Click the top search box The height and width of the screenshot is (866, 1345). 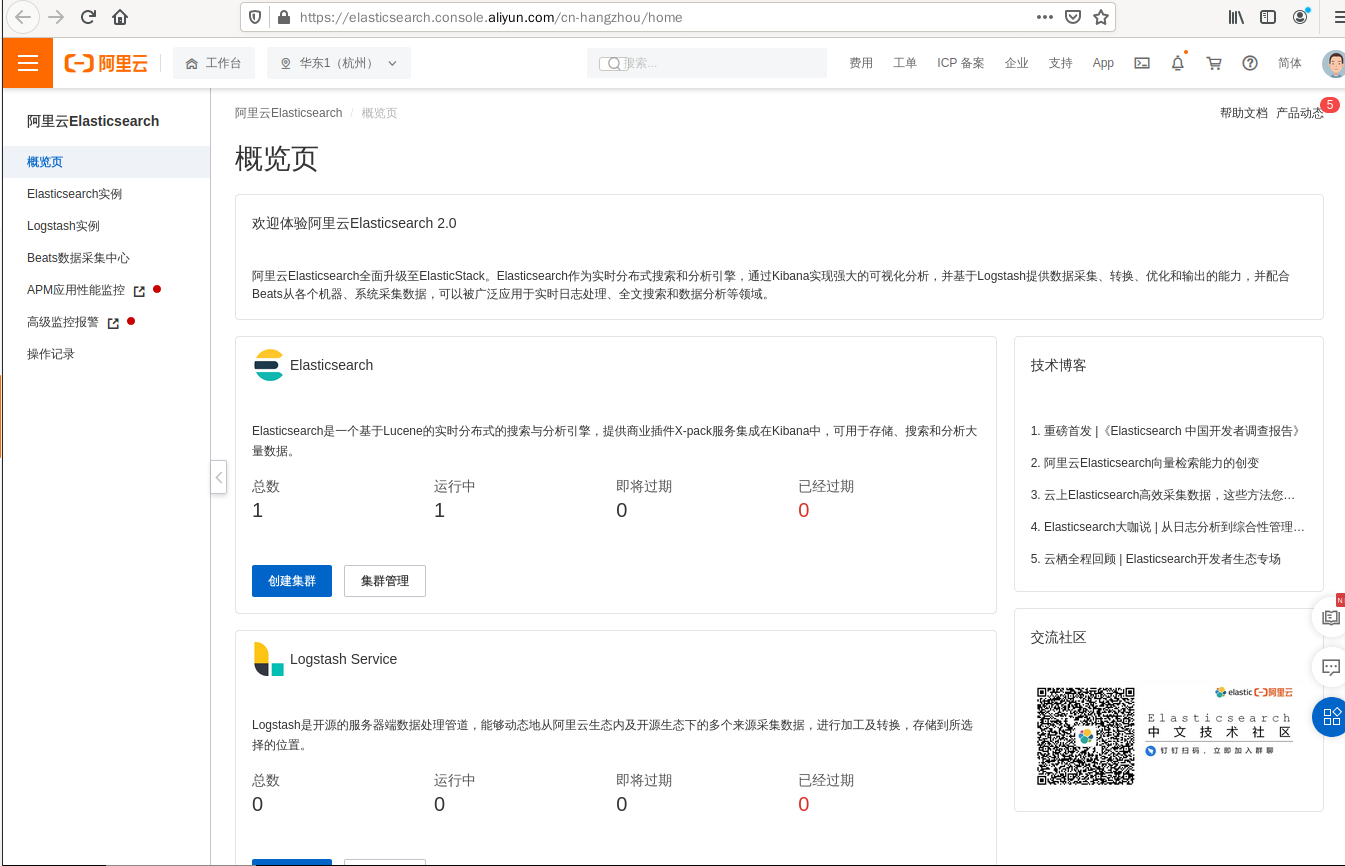click(x=707, y=63)
